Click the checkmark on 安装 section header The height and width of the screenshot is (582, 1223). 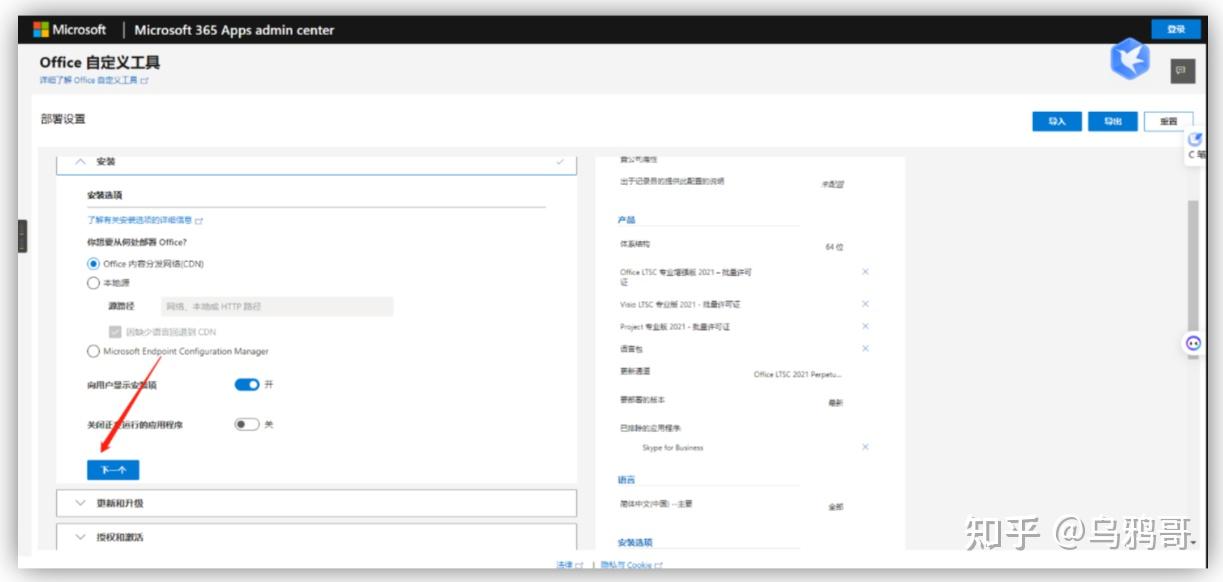click(560, 161)
